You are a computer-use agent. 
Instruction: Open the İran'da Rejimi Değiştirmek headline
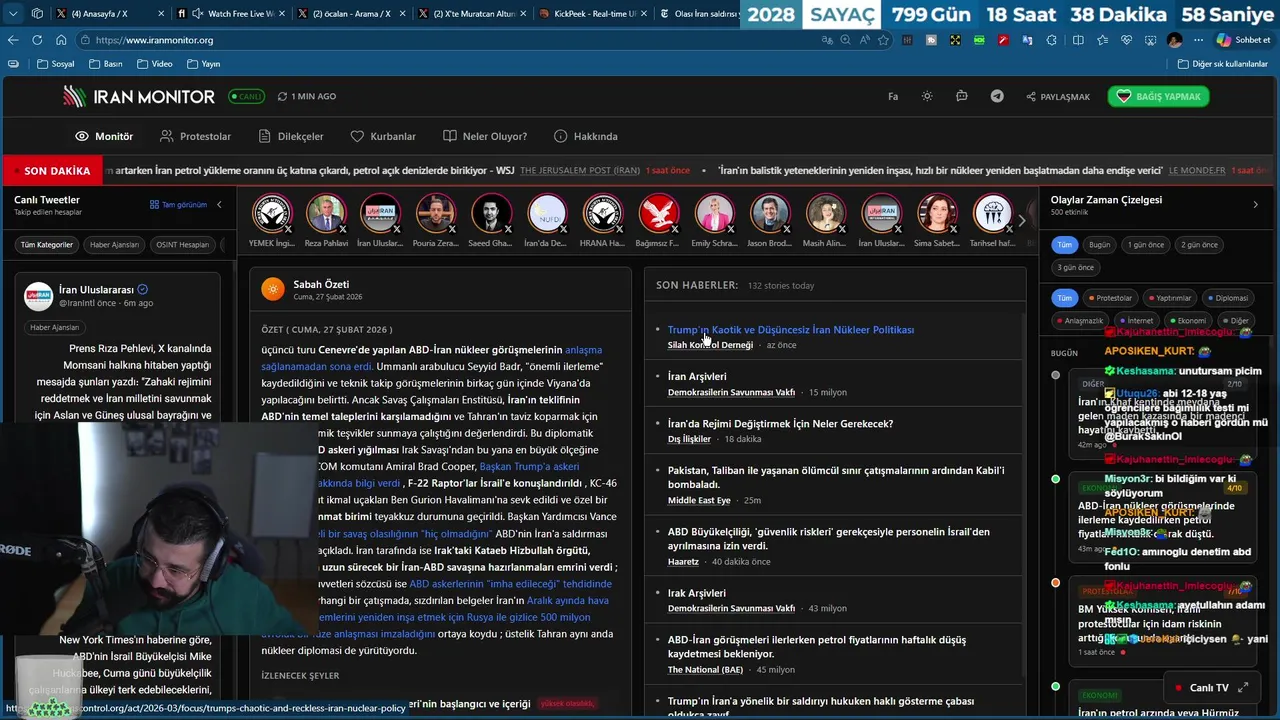coord(780,424)
